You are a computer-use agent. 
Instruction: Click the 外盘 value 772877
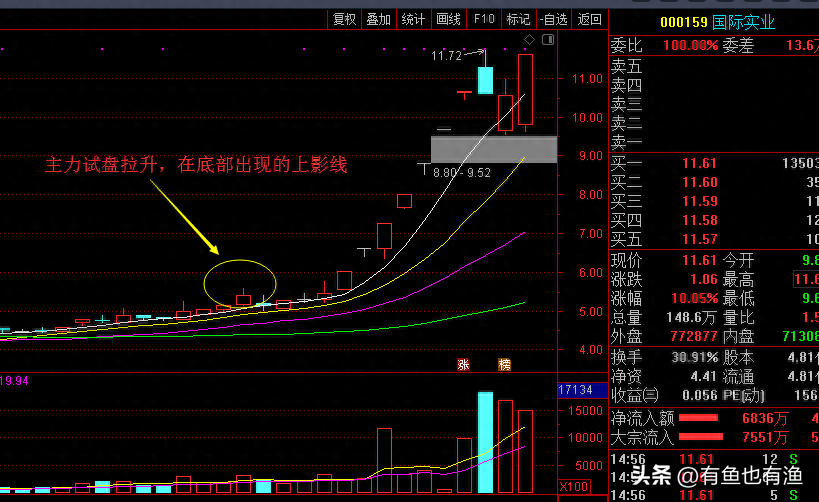(694, 336)
